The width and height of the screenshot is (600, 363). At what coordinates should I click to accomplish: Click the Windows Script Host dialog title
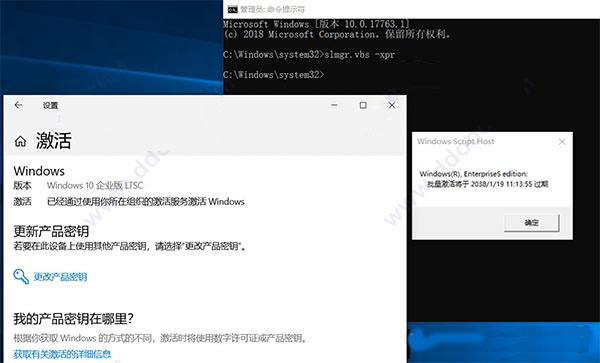[x=456, y=142]
